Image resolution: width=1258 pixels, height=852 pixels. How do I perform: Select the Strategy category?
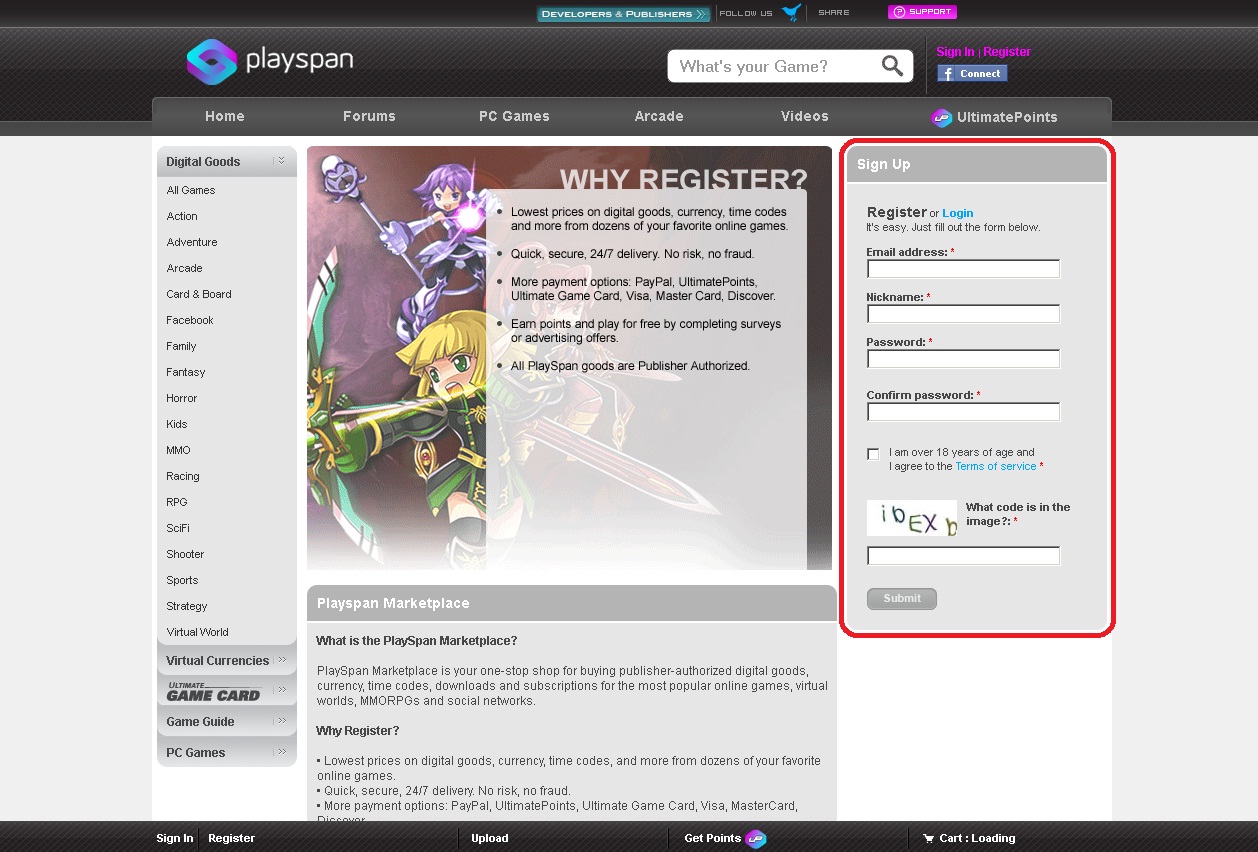pyautogui.click(x=187, y=606)
